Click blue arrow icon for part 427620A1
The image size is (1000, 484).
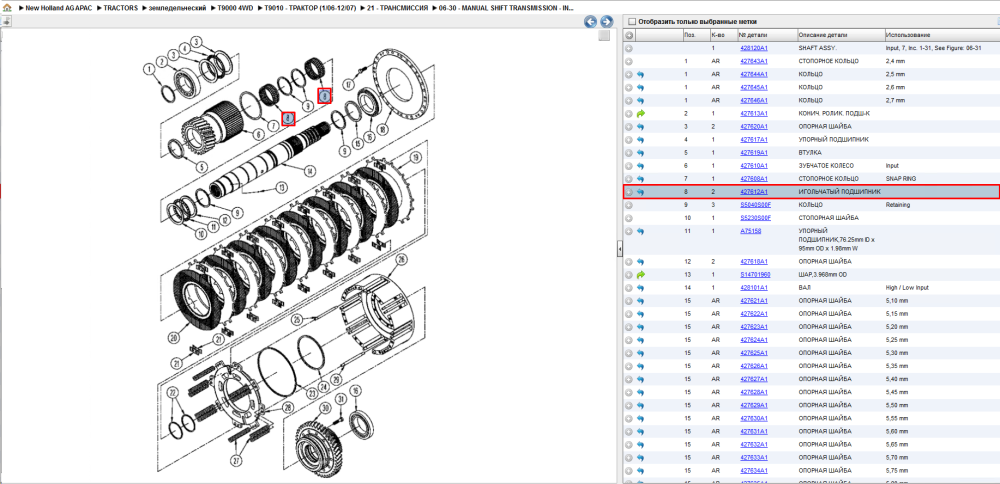[x=640, y=127]
